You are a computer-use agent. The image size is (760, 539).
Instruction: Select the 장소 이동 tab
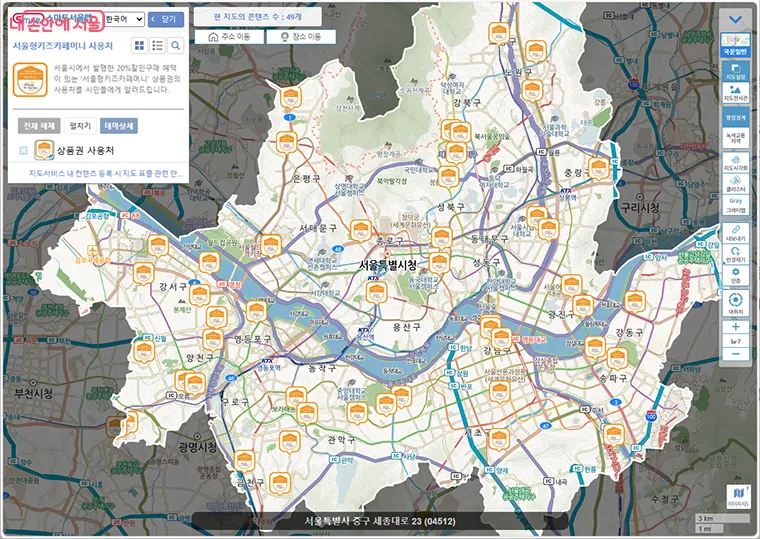[301, 37]
